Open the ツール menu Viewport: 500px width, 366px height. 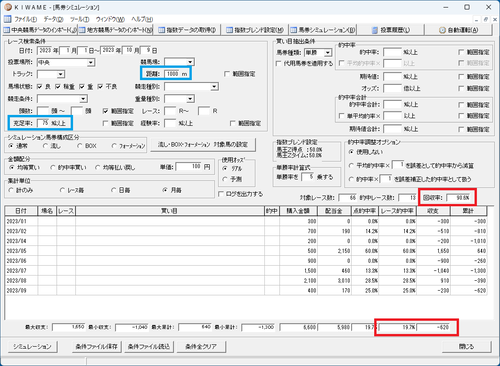79,19
